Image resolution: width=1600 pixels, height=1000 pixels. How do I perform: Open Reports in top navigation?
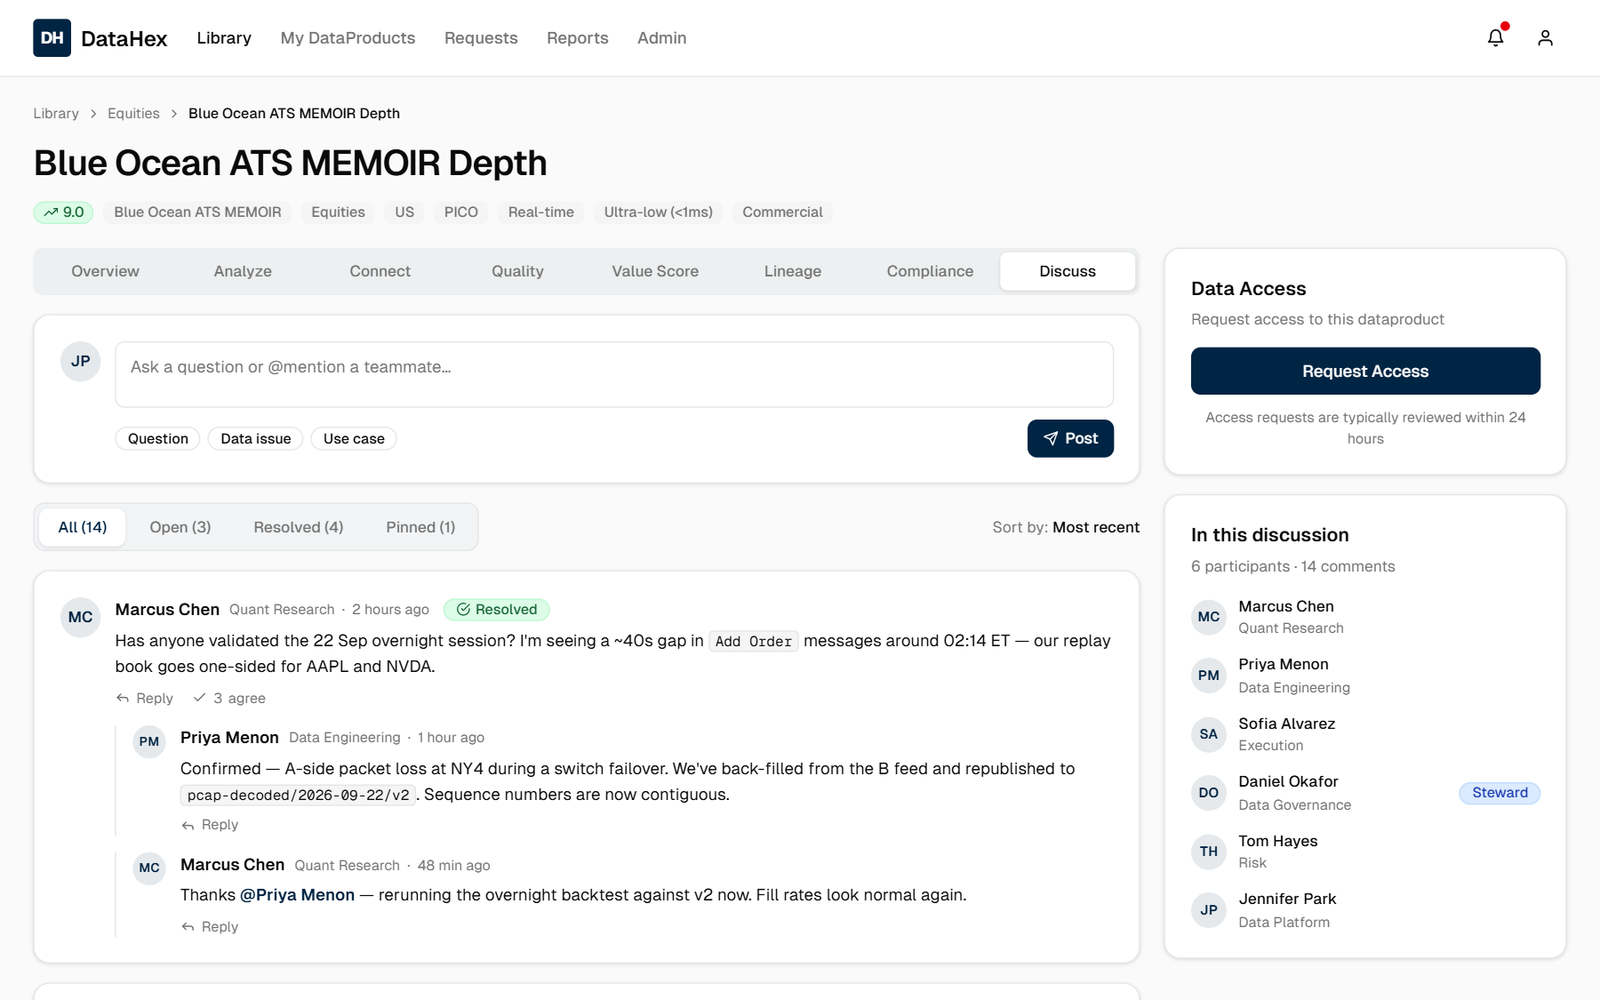point(577,38)
